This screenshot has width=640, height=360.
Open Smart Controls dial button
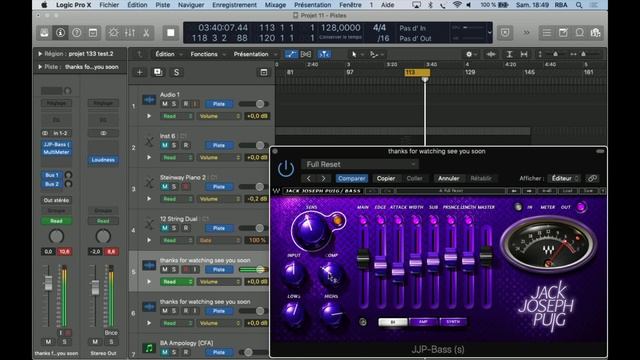[113, 33]
